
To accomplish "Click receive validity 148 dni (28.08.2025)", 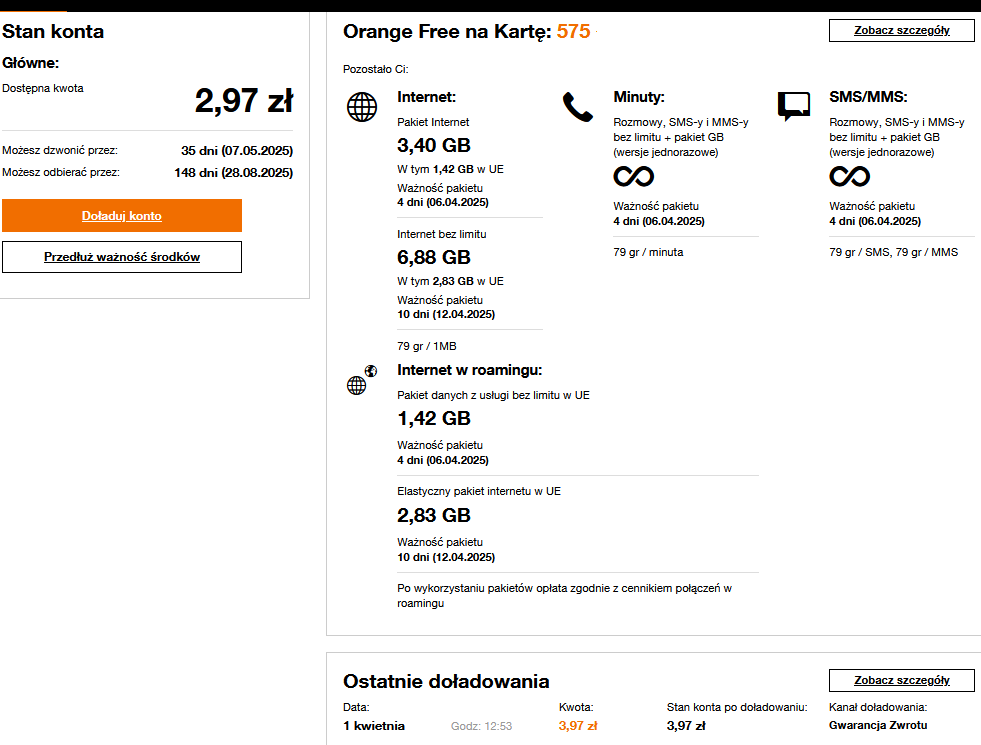I will (x=233, y=173).
